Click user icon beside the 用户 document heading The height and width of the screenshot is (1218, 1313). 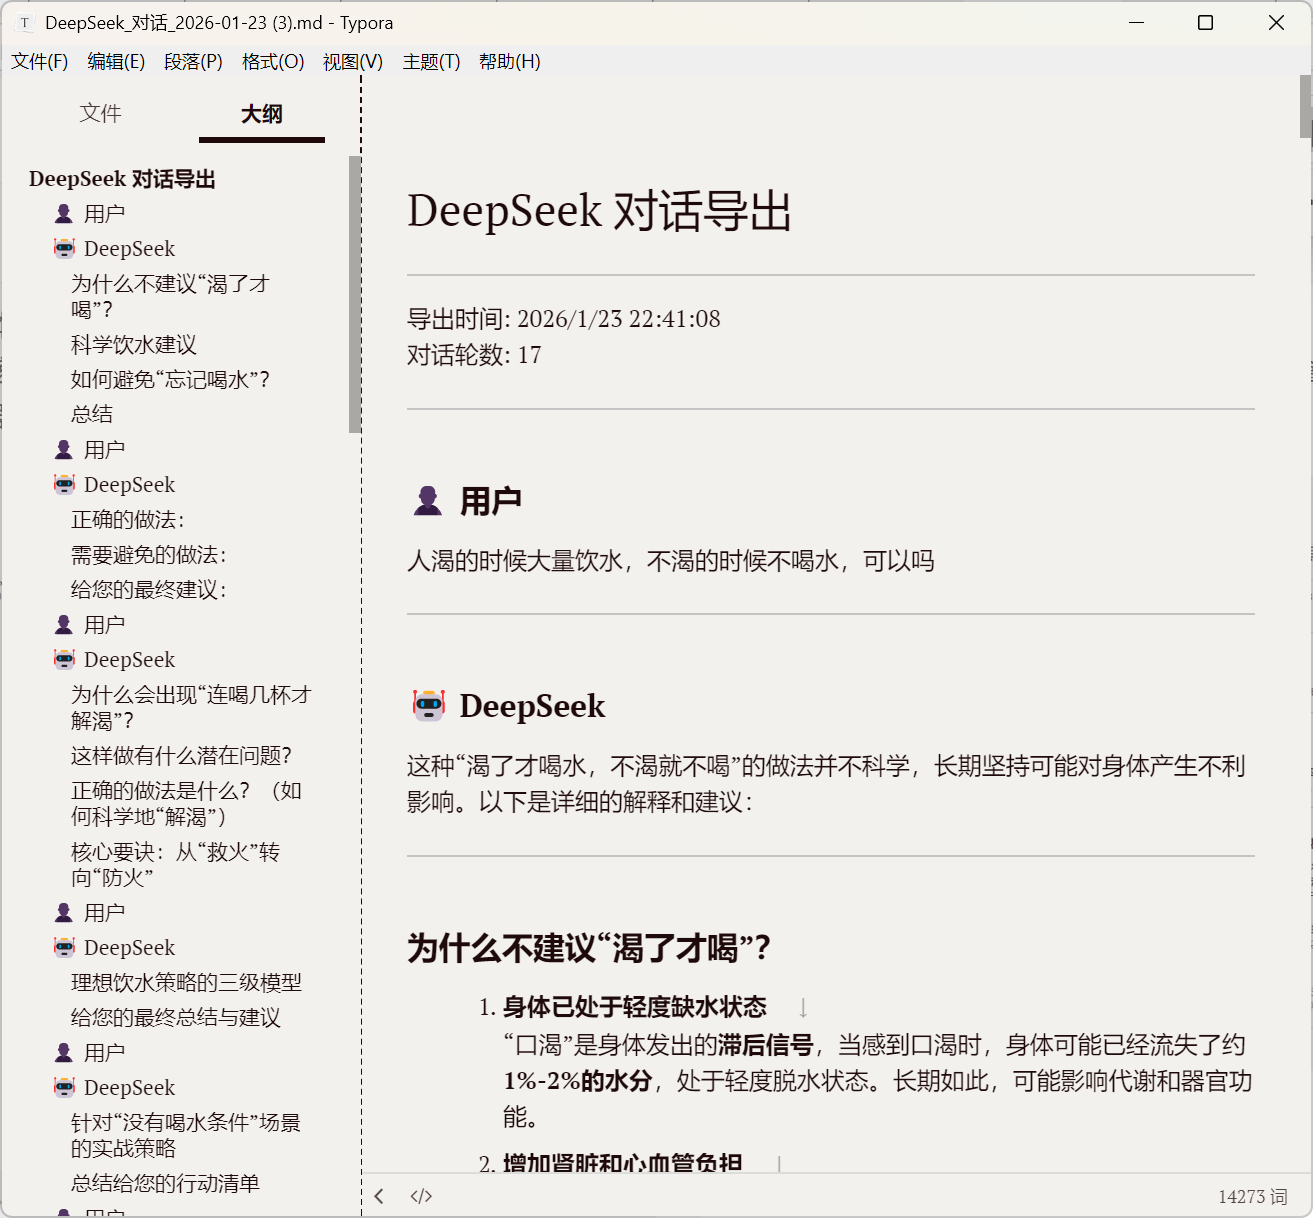click(428, 501)
